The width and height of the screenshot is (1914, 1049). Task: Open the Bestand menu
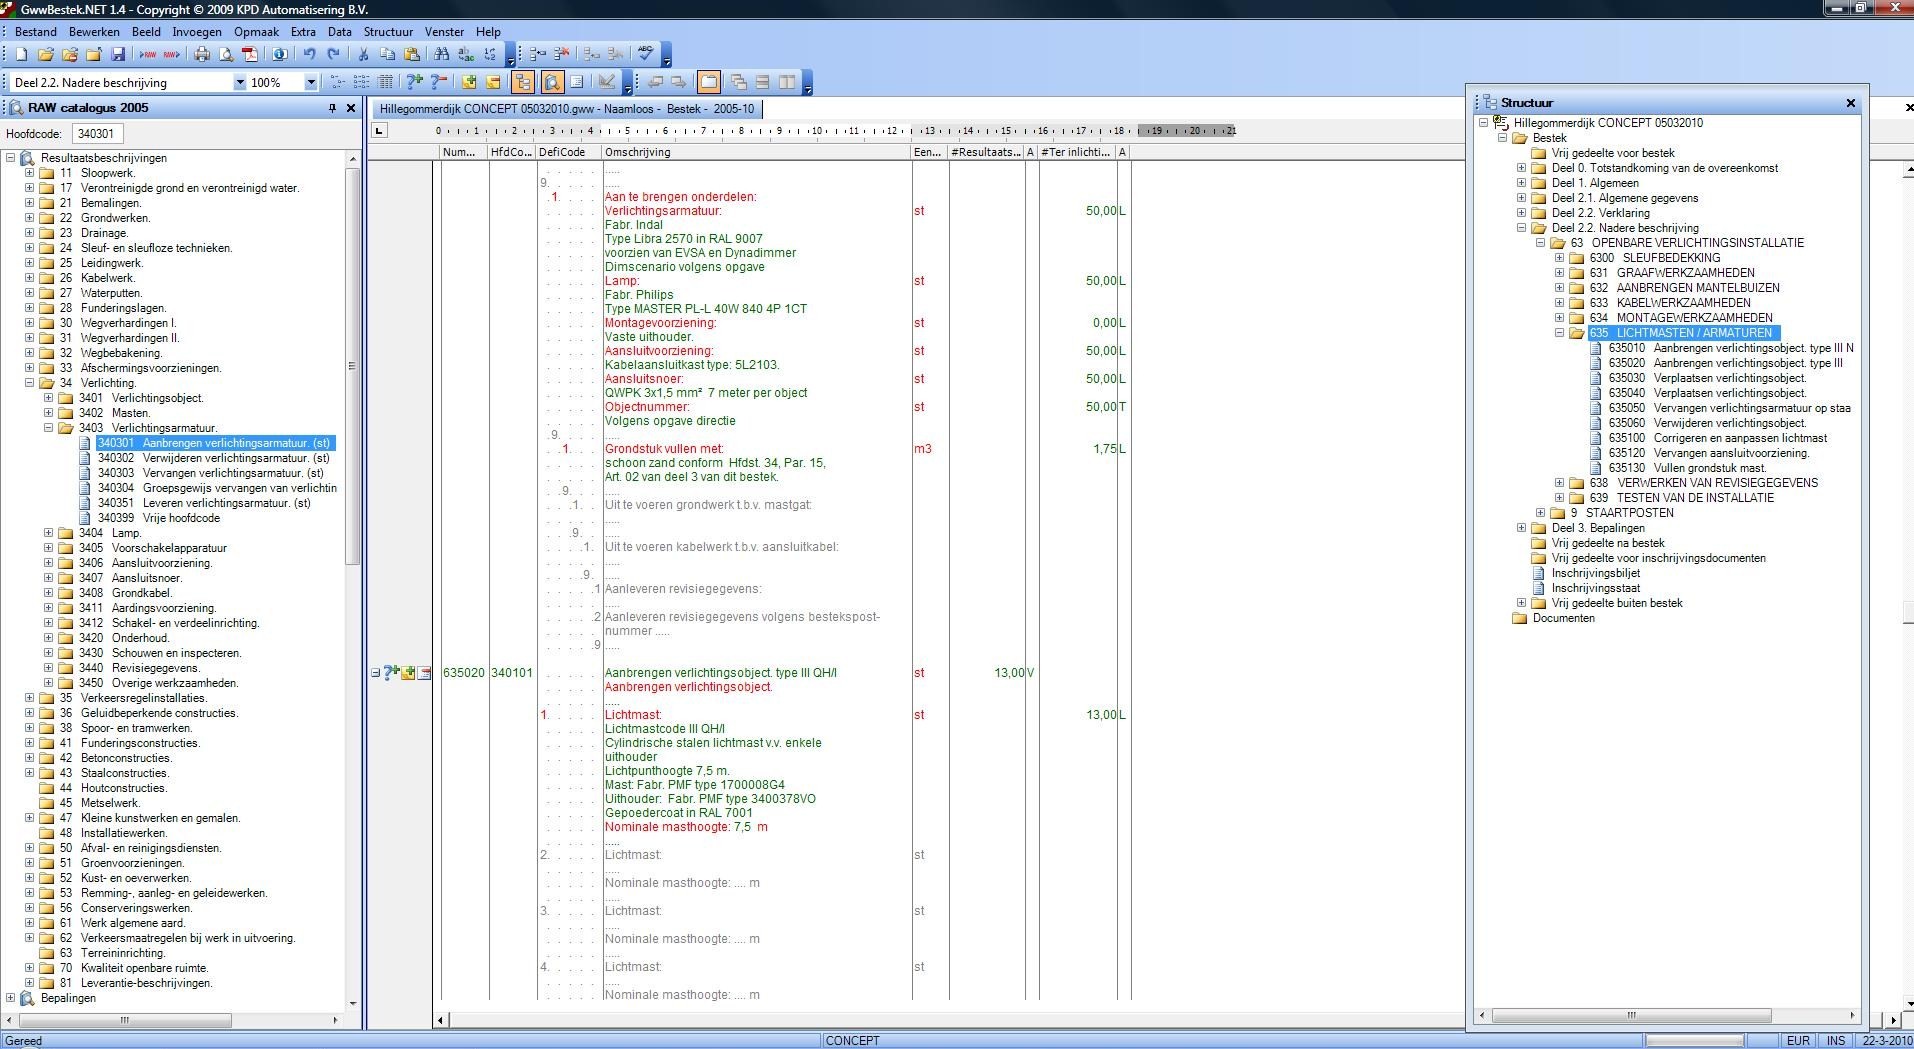[x=36, y=32]
